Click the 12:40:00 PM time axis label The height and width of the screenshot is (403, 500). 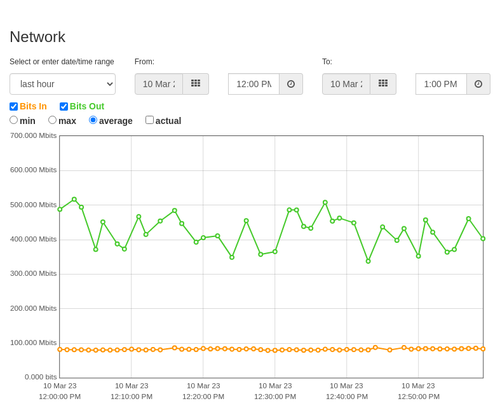(347, 397)
